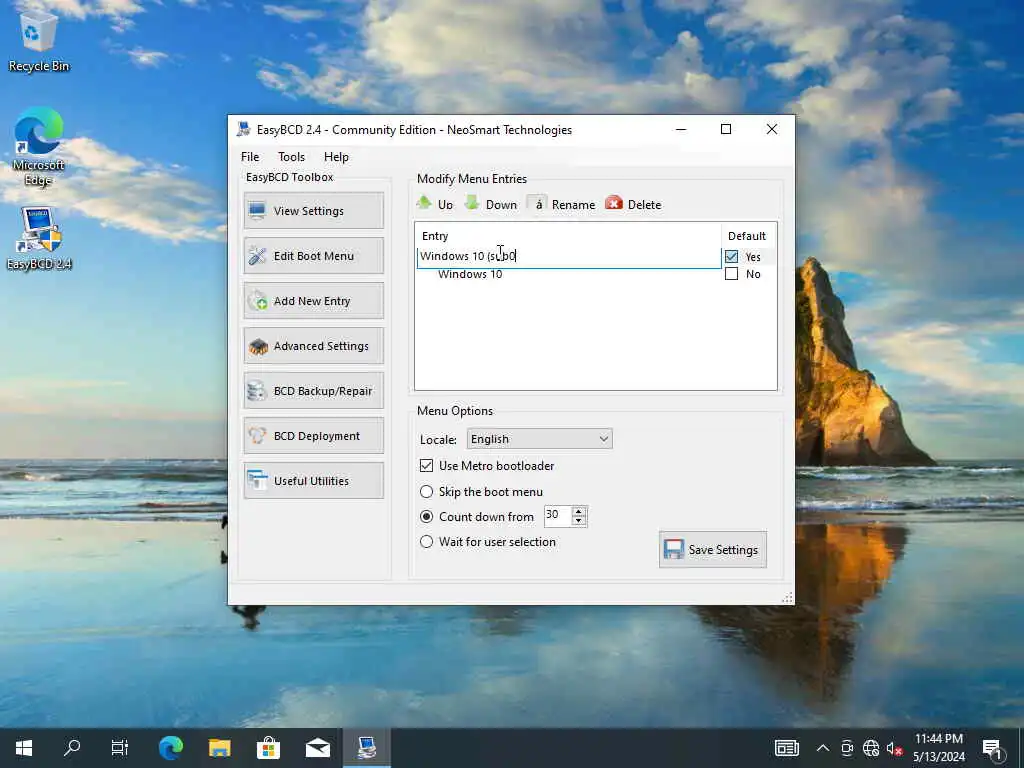
Task: Open Add New Entry page
Action: (x=313, y=300)
